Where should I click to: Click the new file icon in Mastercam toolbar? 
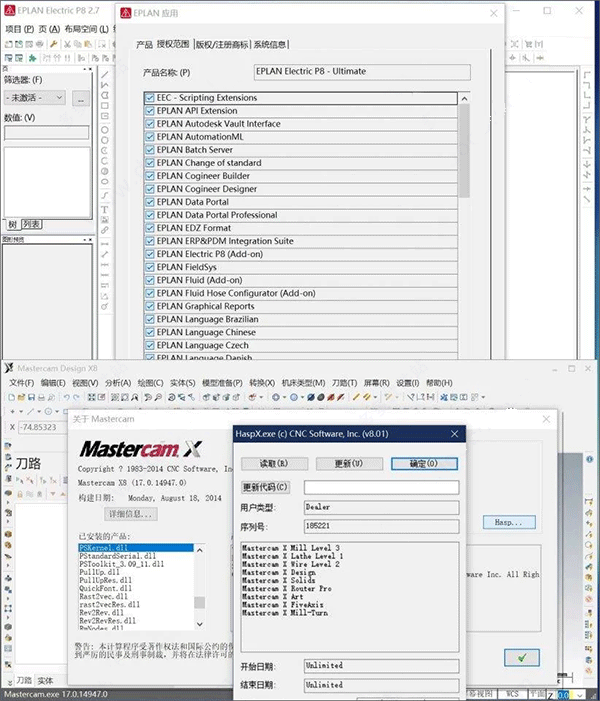coord(12,397)
